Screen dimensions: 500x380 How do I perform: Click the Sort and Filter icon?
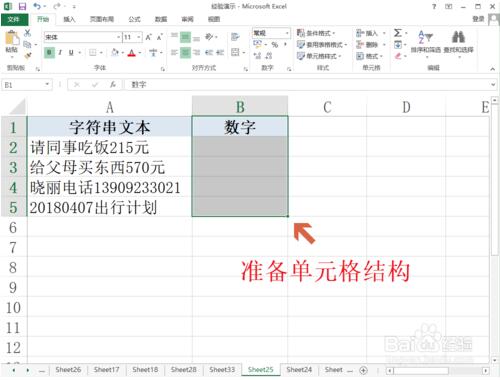tap(425, 37)
